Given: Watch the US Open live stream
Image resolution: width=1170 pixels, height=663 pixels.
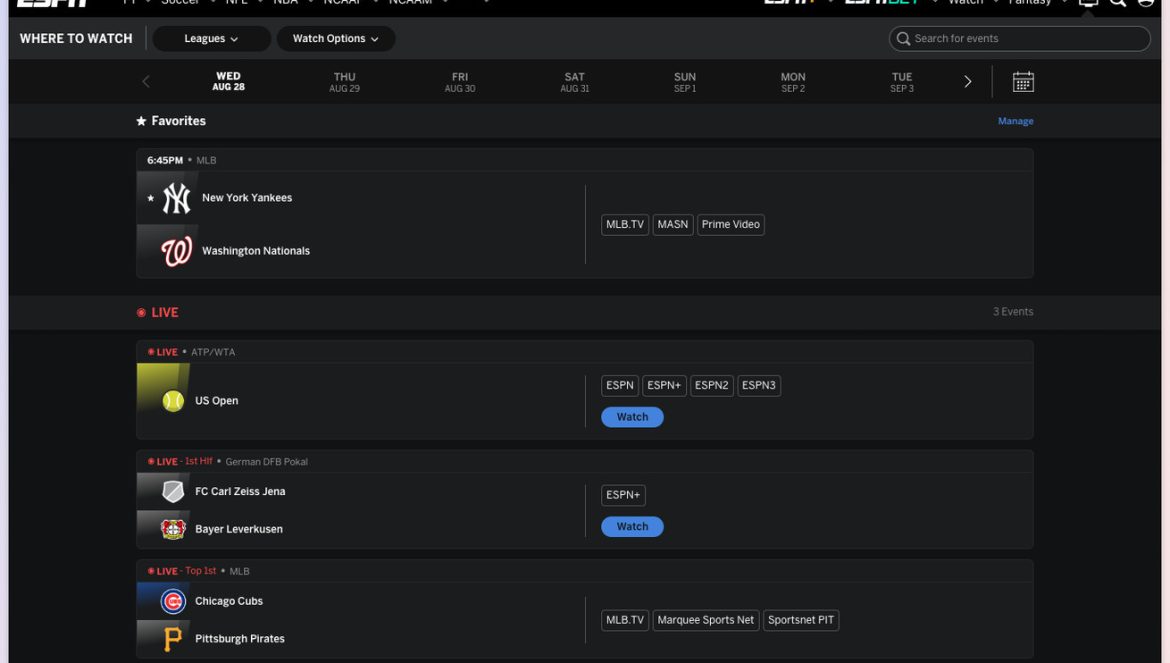Looking at the screenshot, I should (632, 417).
